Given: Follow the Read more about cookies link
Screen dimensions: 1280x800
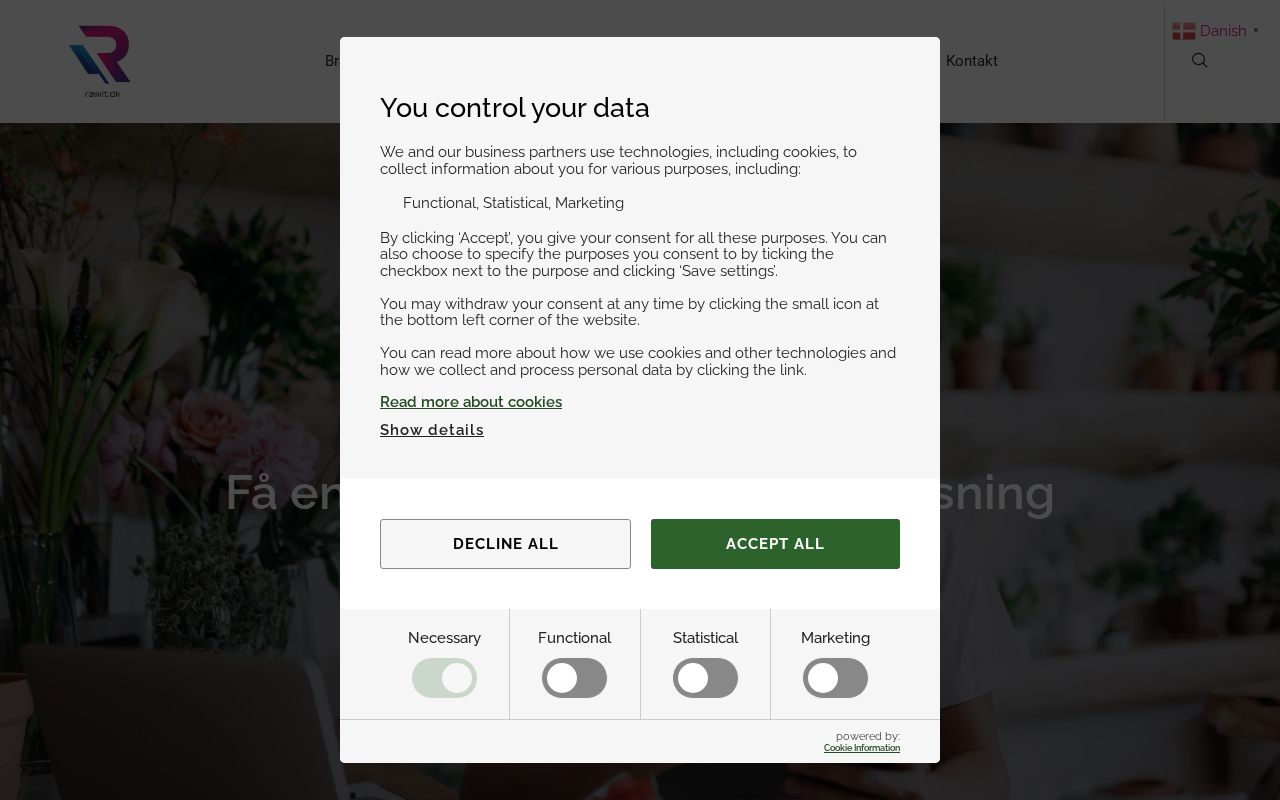Looking at the screenshot, I should [x=471, y=402].
